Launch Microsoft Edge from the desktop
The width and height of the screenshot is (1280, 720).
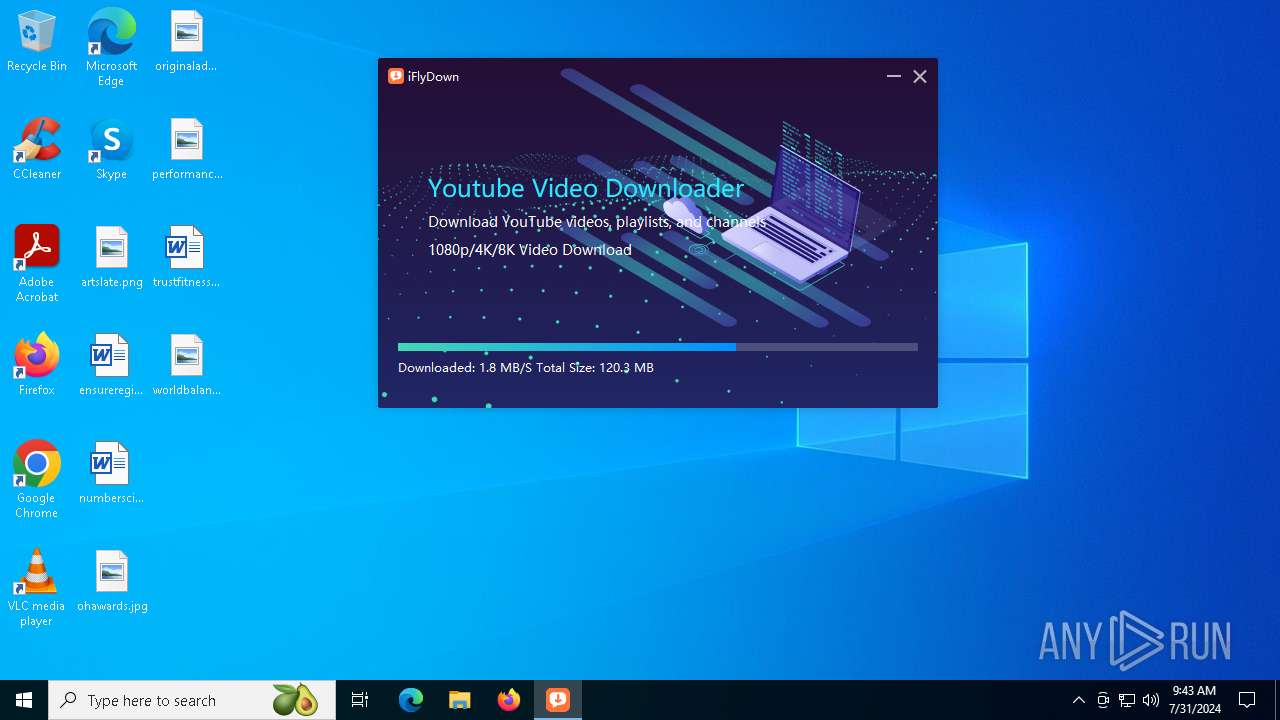pos(111,47)
